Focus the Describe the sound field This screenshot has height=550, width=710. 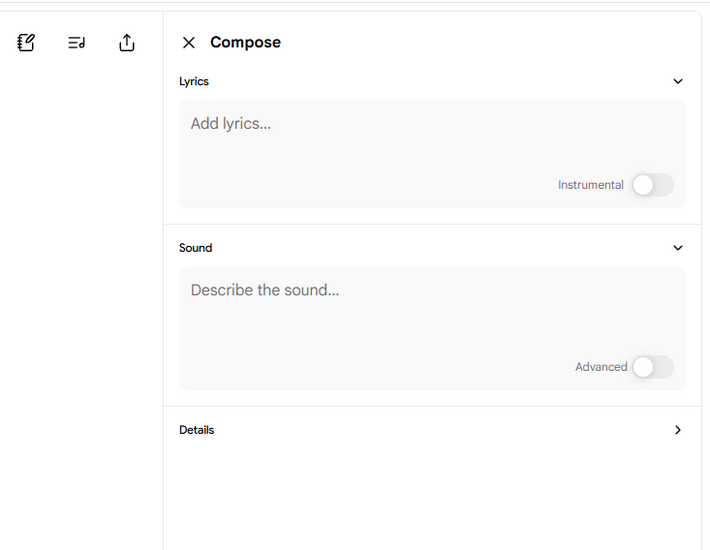(x=432, y=329)
